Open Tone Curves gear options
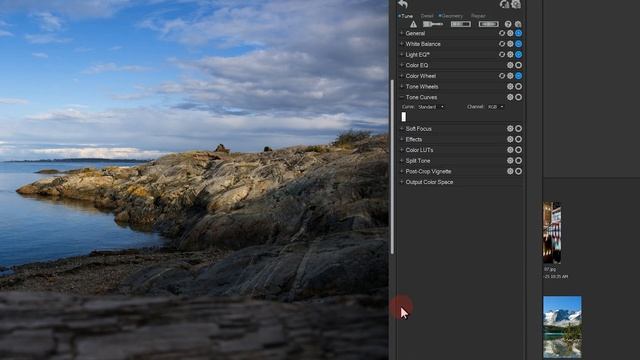This screenshot has width=640, height=360. click(x=510, y=97)
